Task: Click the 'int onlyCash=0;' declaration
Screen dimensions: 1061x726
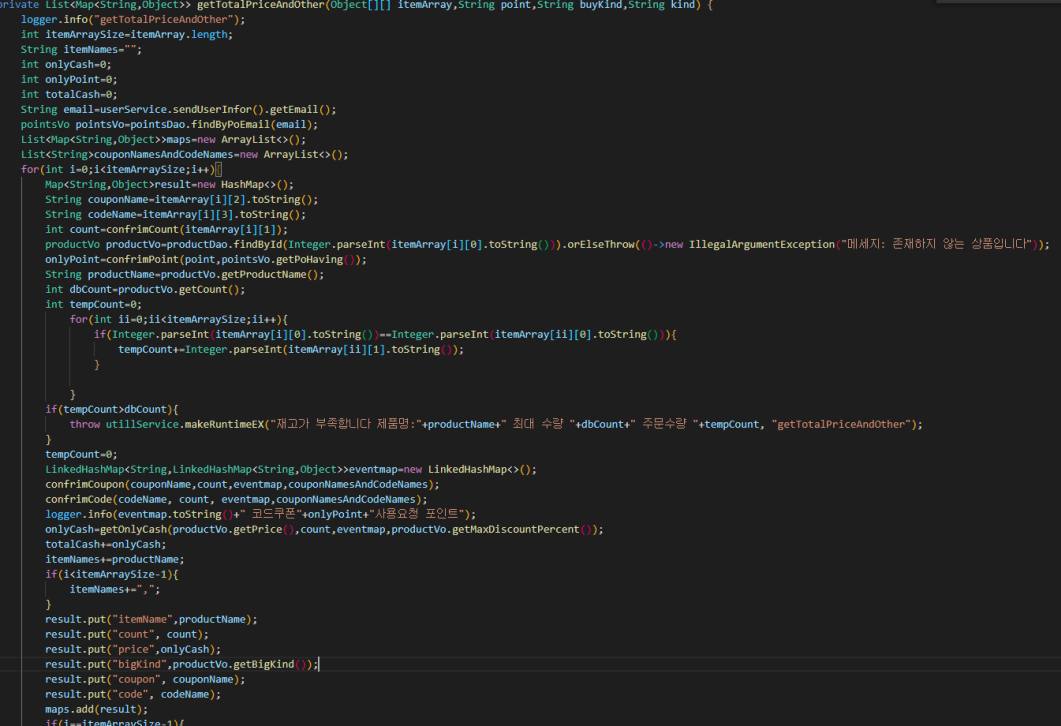Action: 66,64
